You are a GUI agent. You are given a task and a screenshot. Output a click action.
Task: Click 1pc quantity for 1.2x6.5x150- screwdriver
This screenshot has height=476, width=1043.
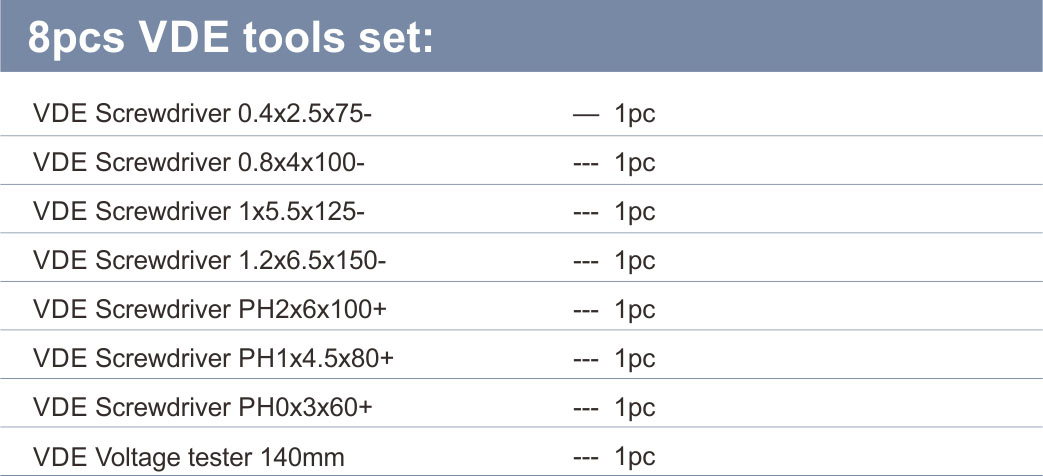click(635, 262)
